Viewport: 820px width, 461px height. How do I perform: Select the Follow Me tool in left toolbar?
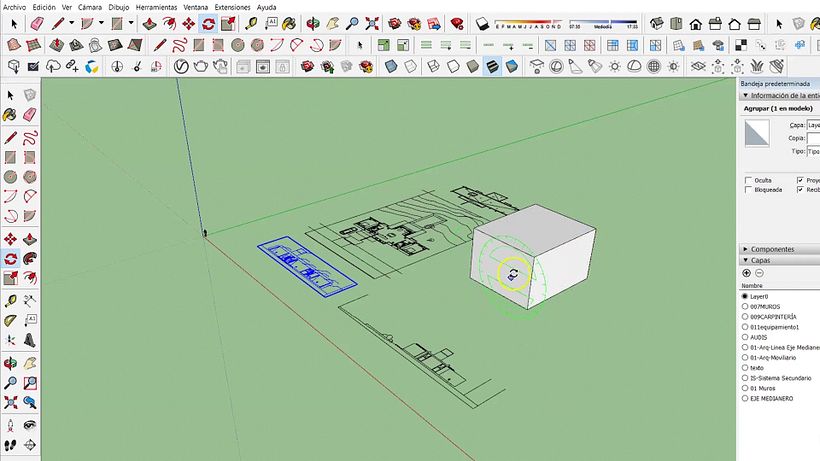coord(30,258)
